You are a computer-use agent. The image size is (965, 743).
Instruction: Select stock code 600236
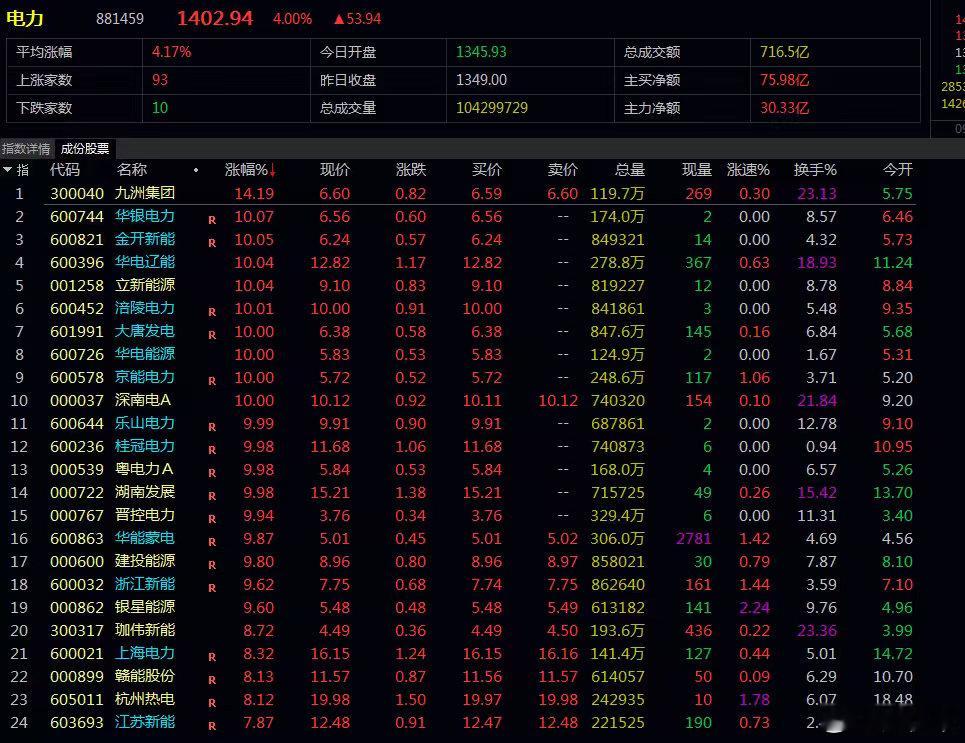tap(77, 446)
